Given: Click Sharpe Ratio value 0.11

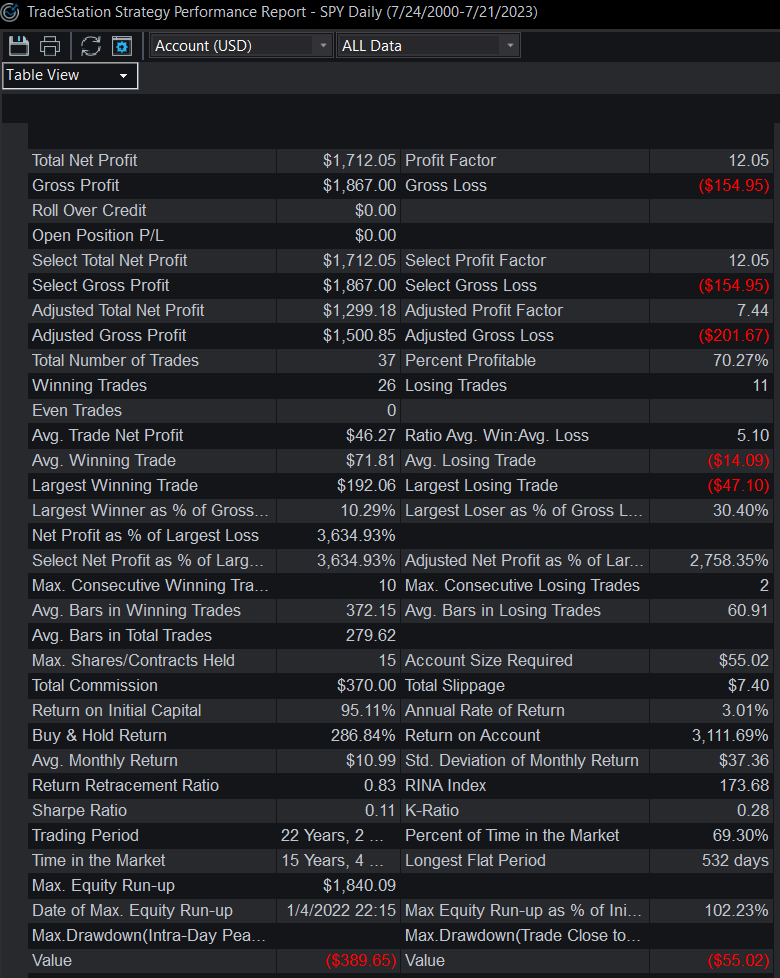Looking at the screenshot, I should coord(380,809).
